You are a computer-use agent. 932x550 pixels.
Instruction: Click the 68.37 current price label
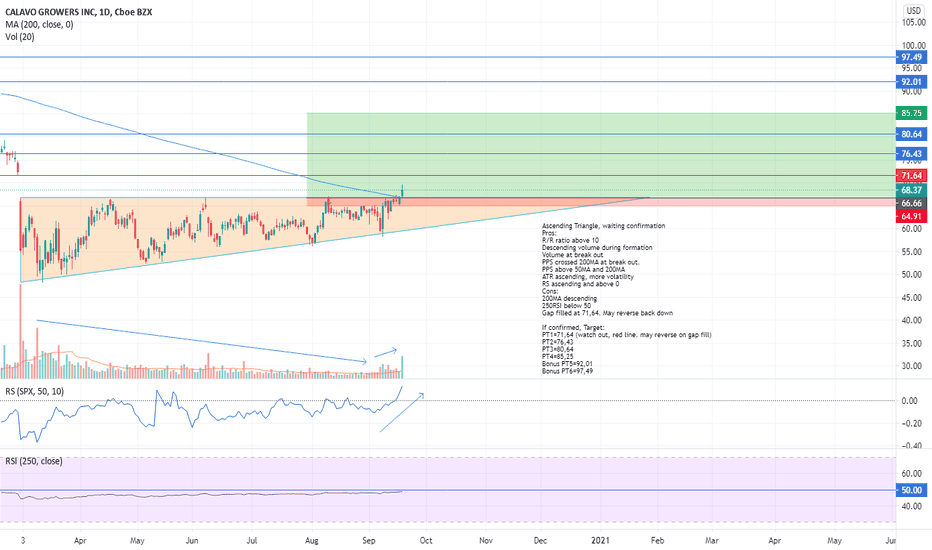pyautogui.click(x=911, y=190)
